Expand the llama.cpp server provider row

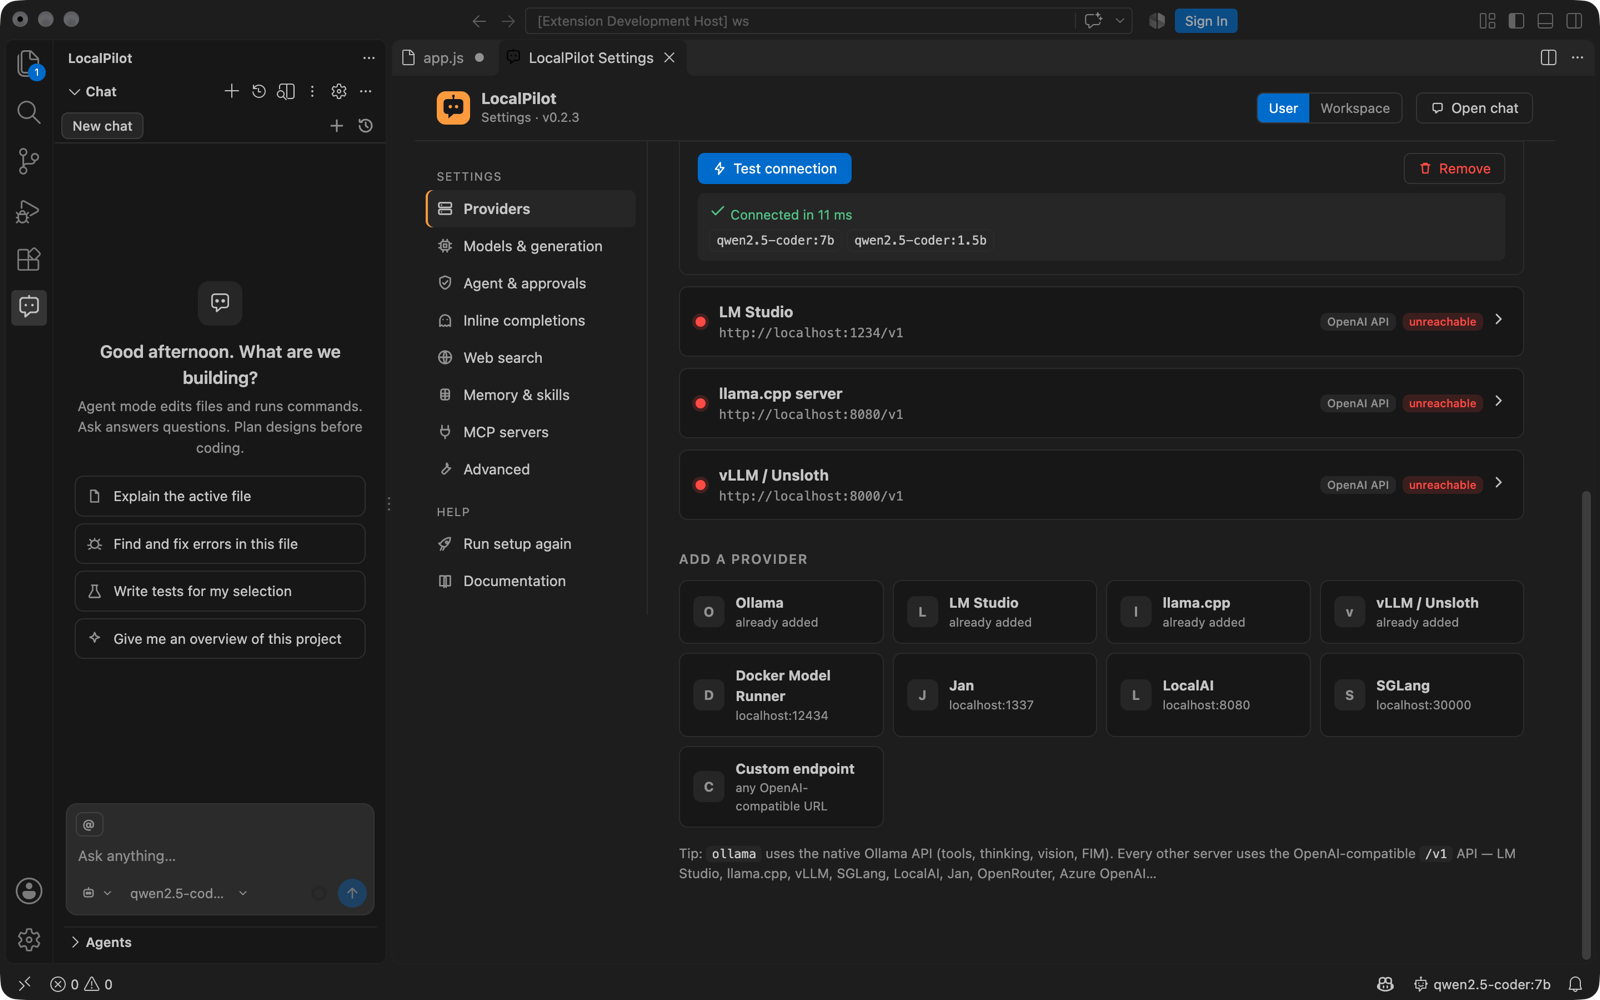[x=1101, y=403]
